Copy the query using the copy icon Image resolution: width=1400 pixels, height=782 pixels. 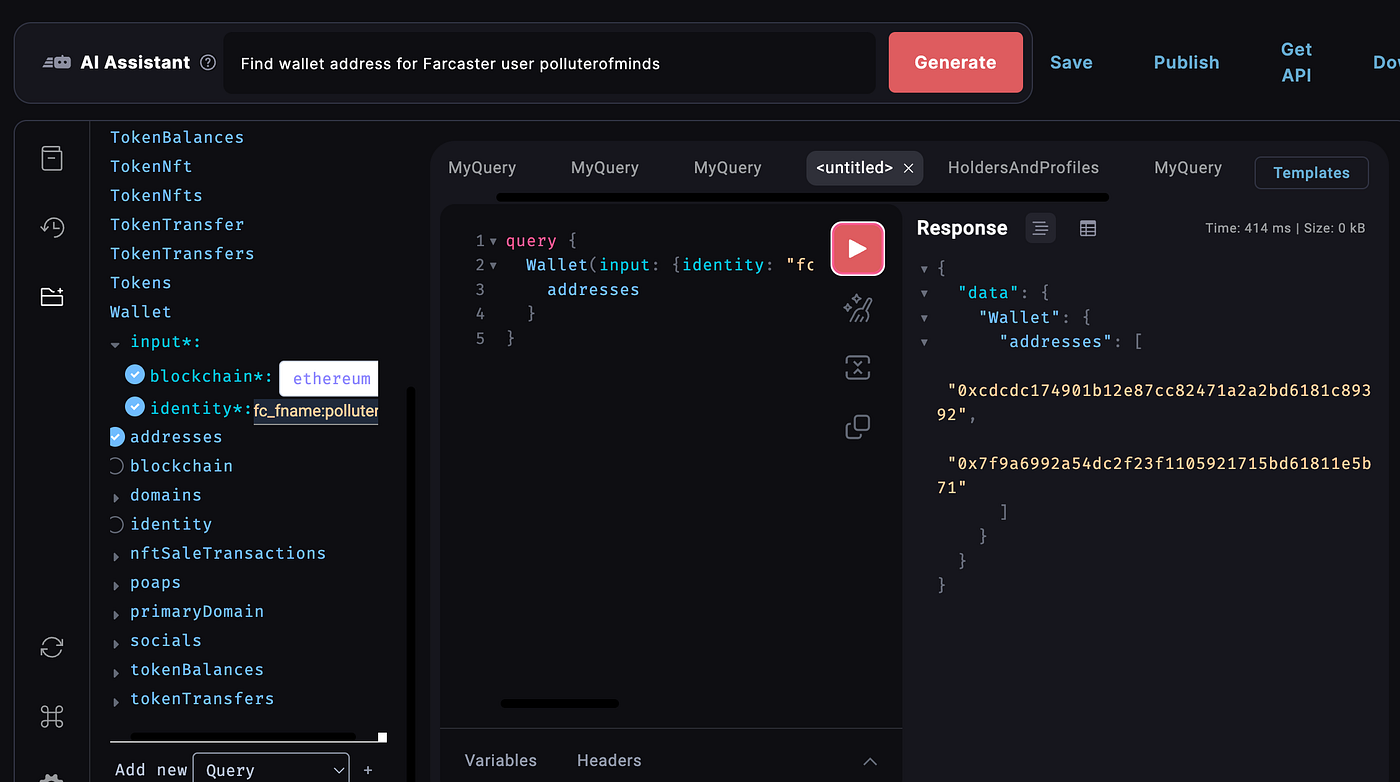click(857, 426)
